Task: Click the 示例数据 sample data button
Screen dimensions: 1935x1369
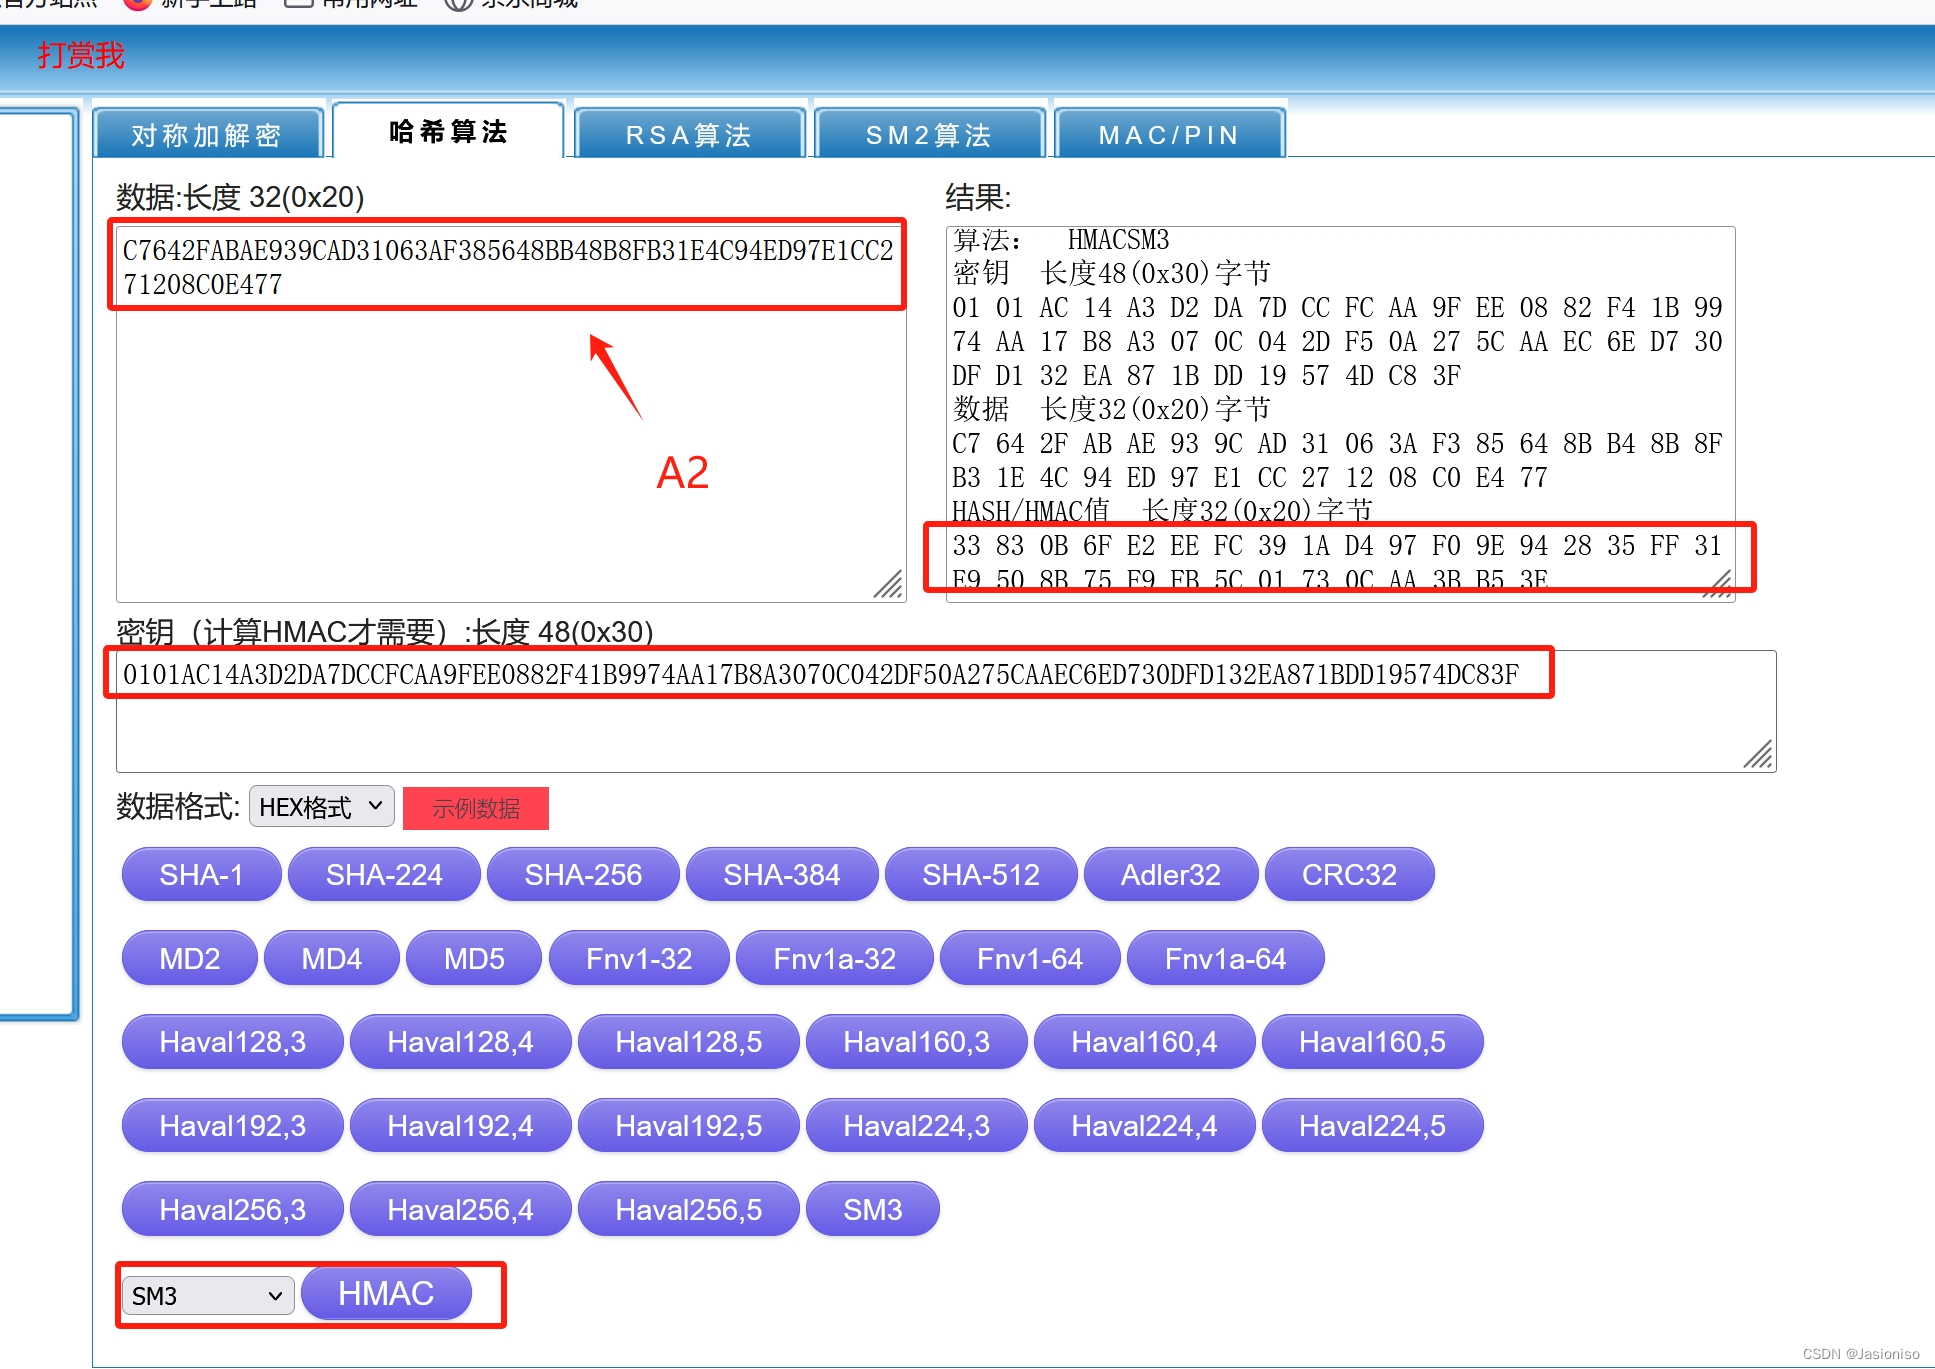Action: pyautogui.click(x=475, y=808)
